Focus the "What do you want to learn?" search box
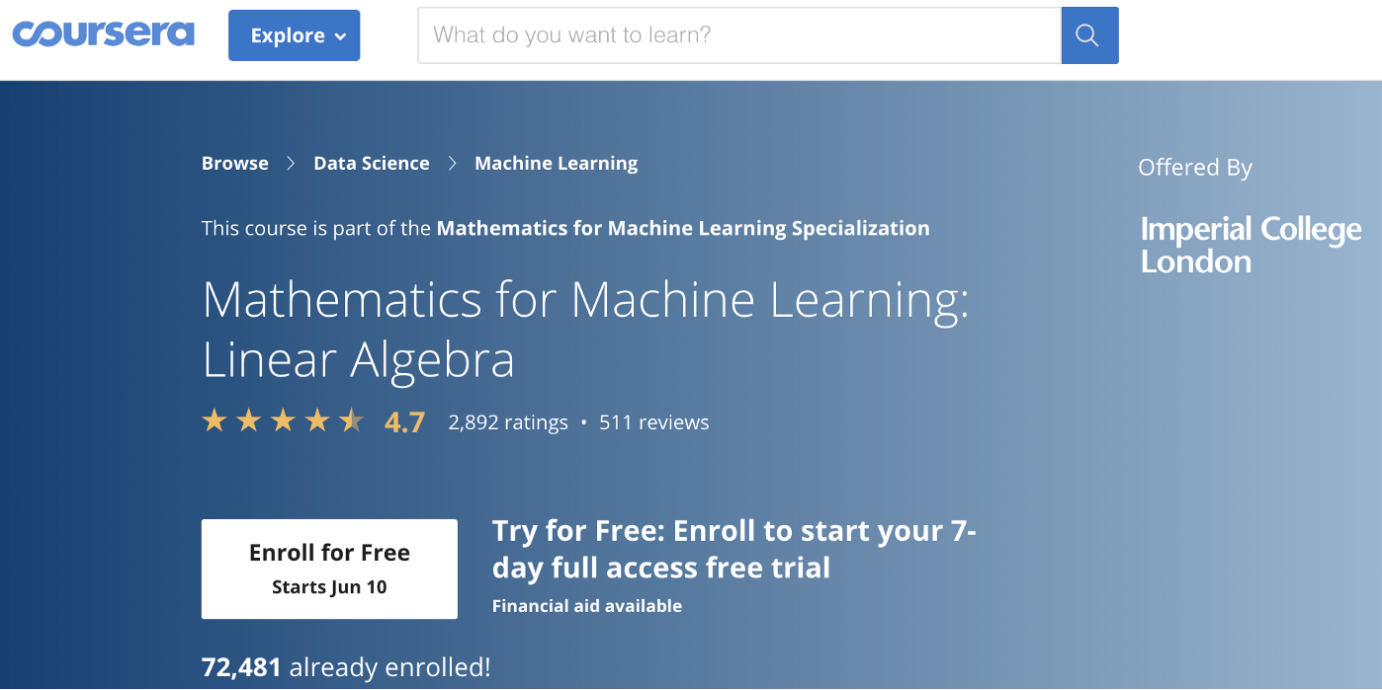Image resolution: width=1382 pixels, height=690 pixels. 738,36
